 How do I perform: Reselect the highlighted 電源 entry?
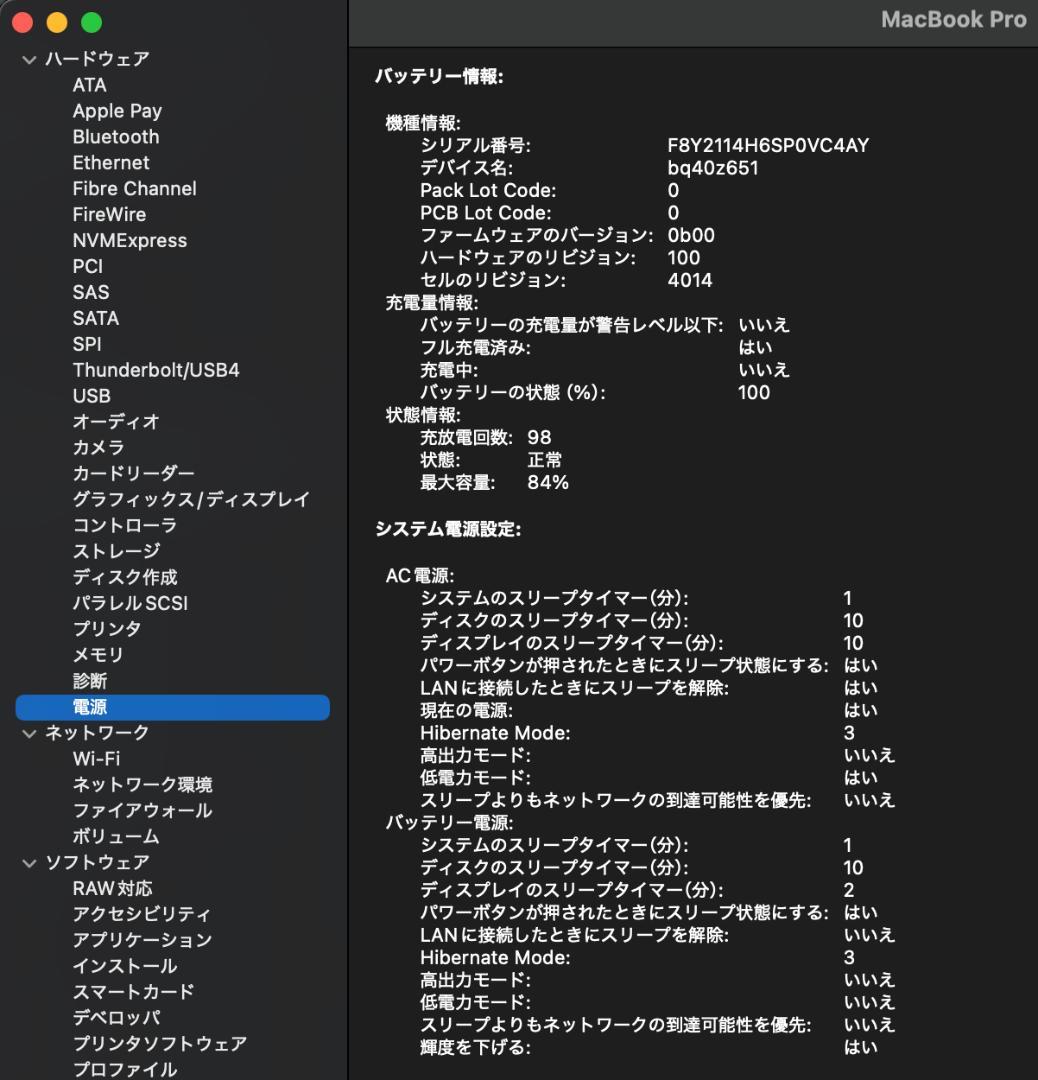pos(90,707)
